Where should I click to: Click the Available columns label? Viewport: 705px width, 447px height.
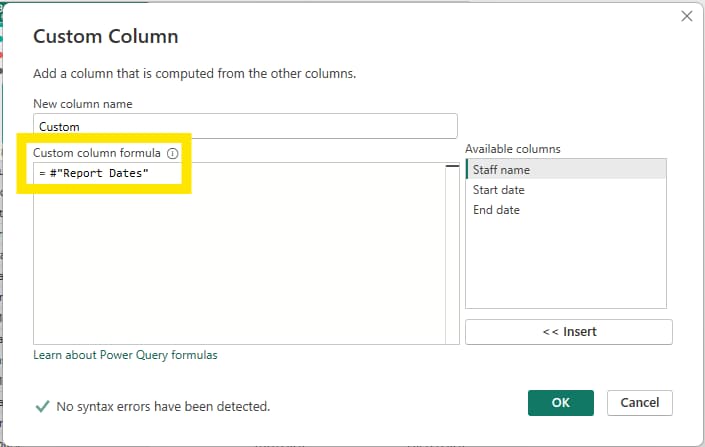pos(512,149)
